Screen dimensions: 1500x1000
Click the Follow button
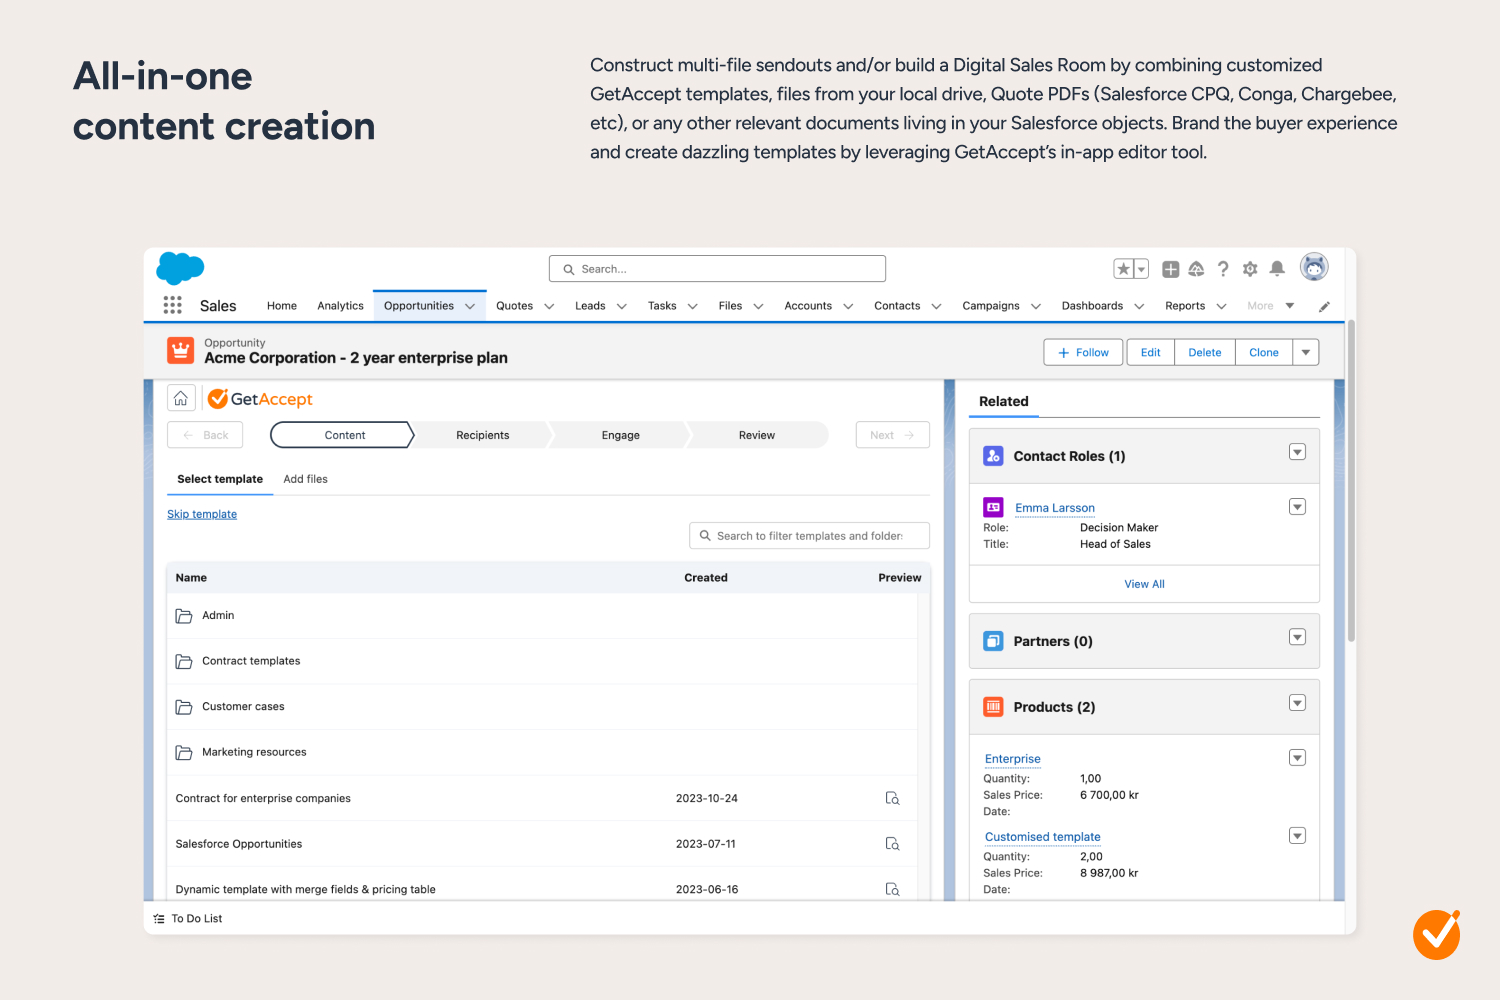tap(1084, 352)
